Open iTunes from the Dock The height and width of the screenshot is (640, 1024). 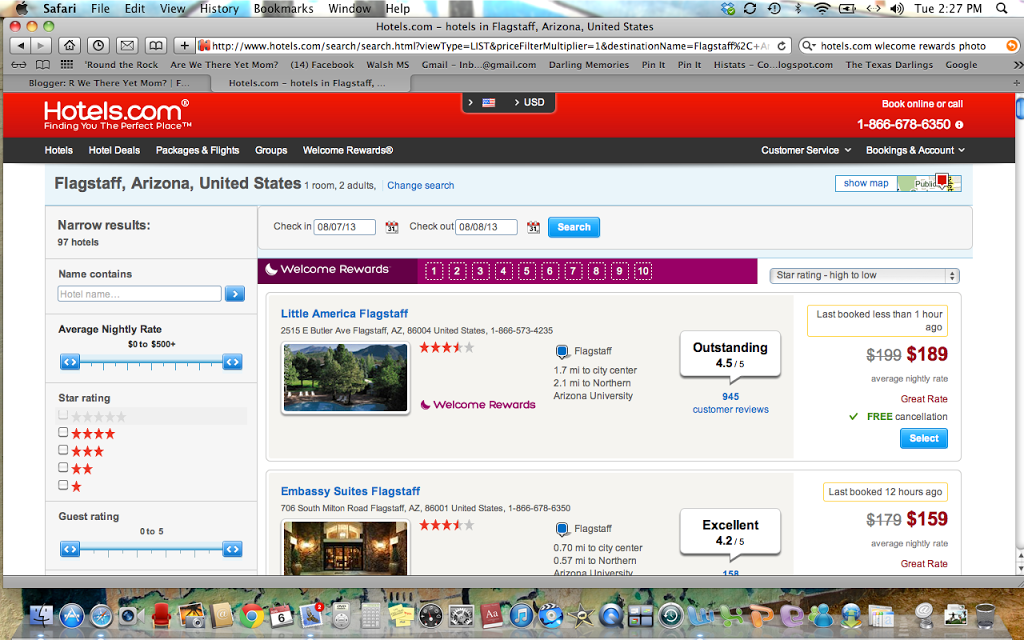point(521,616)
